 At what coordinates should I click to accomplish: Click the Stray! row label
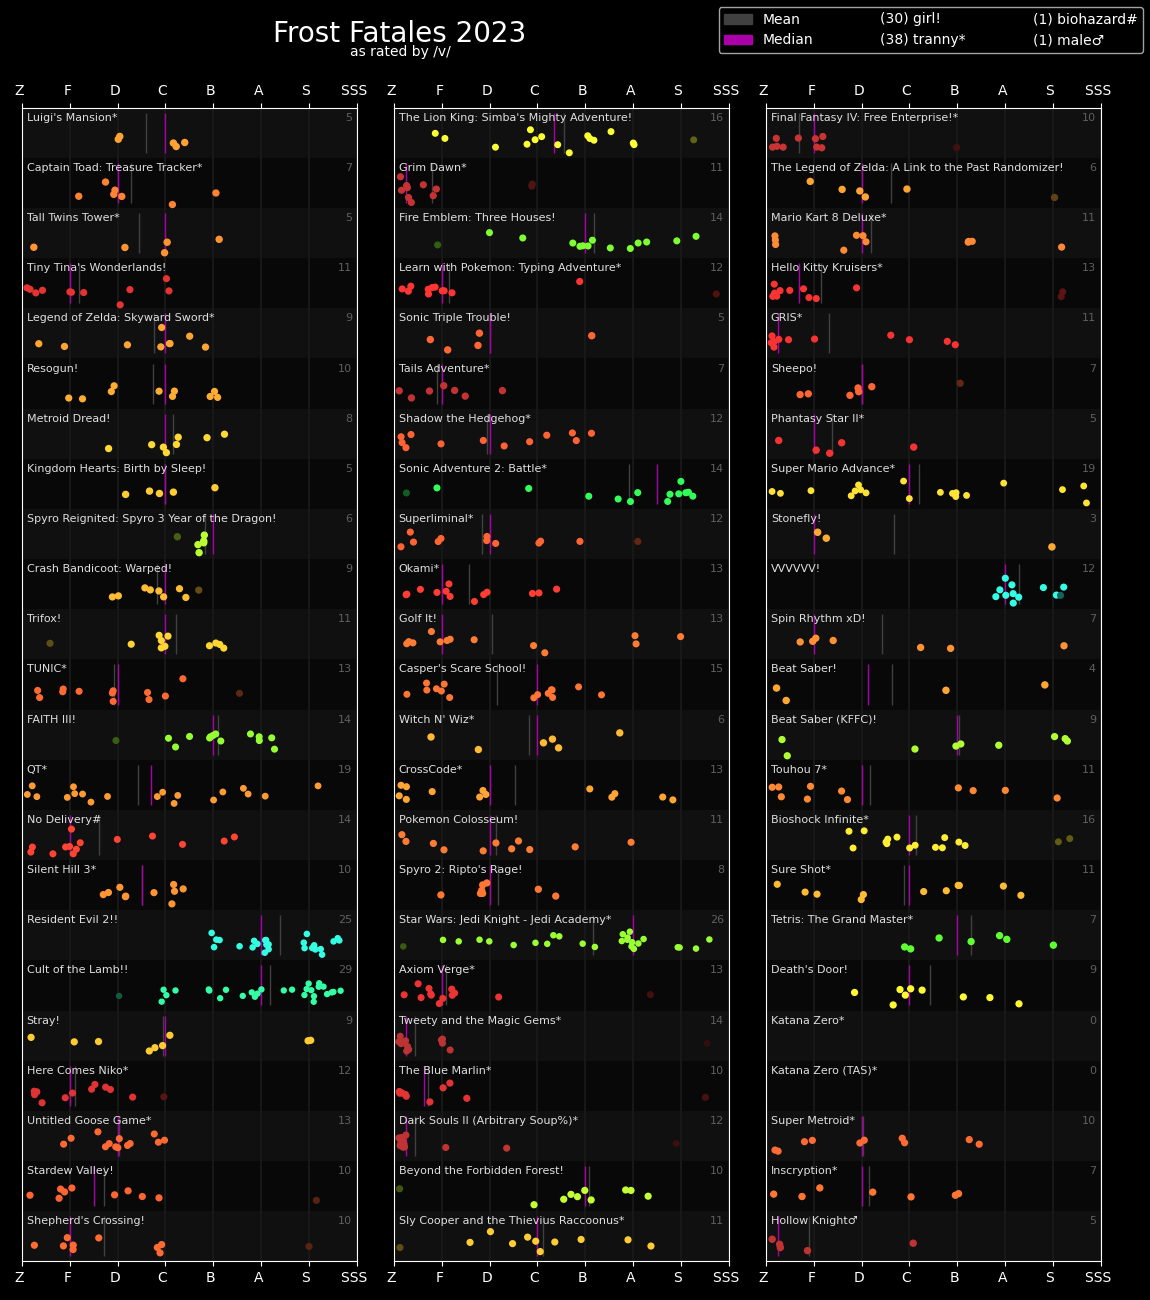43,1021
